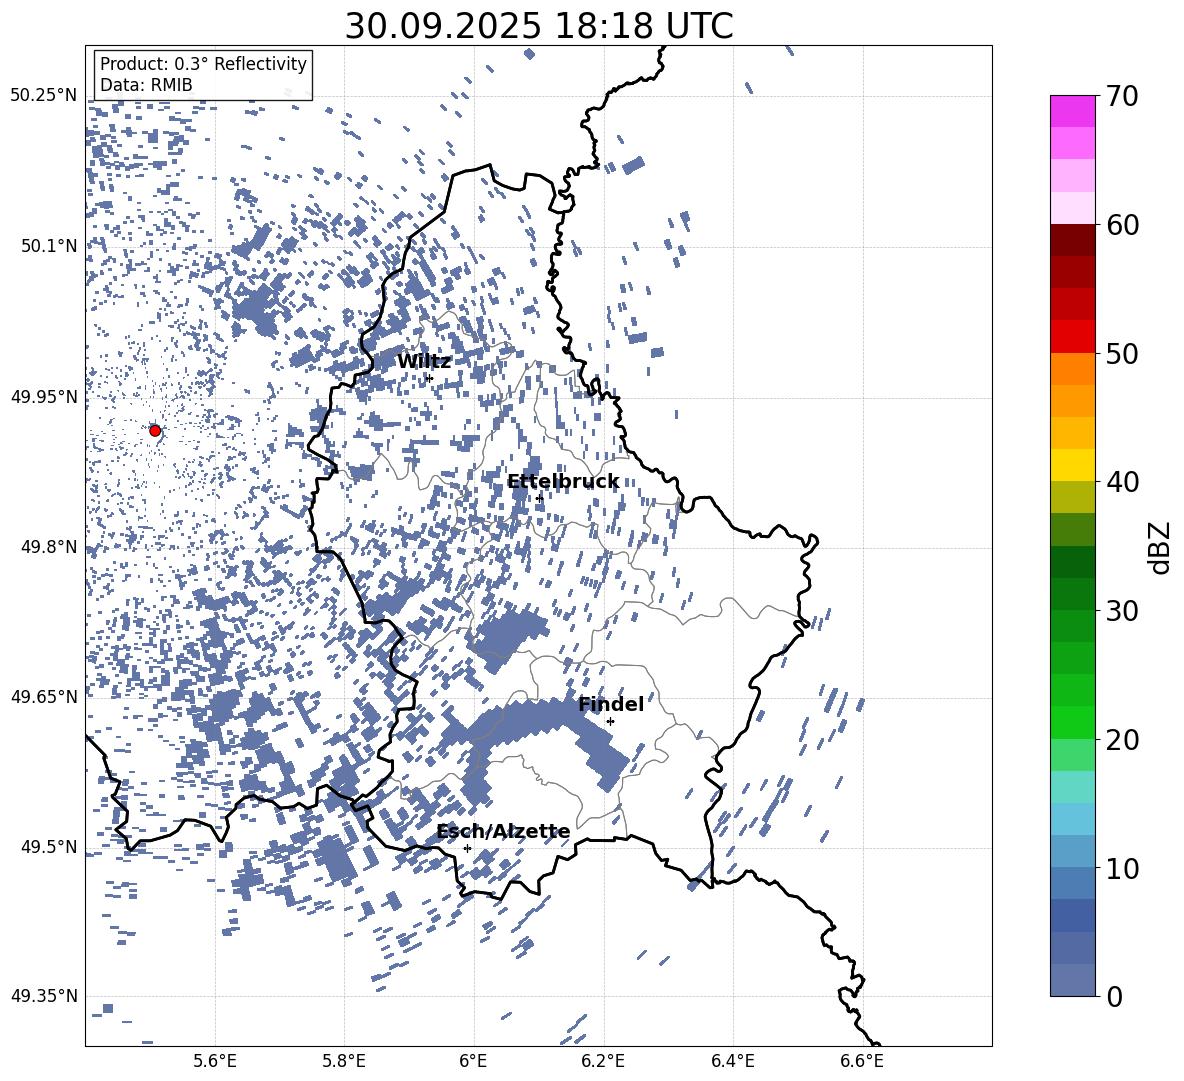Click the Data: RMIB text

coord(146,85)
